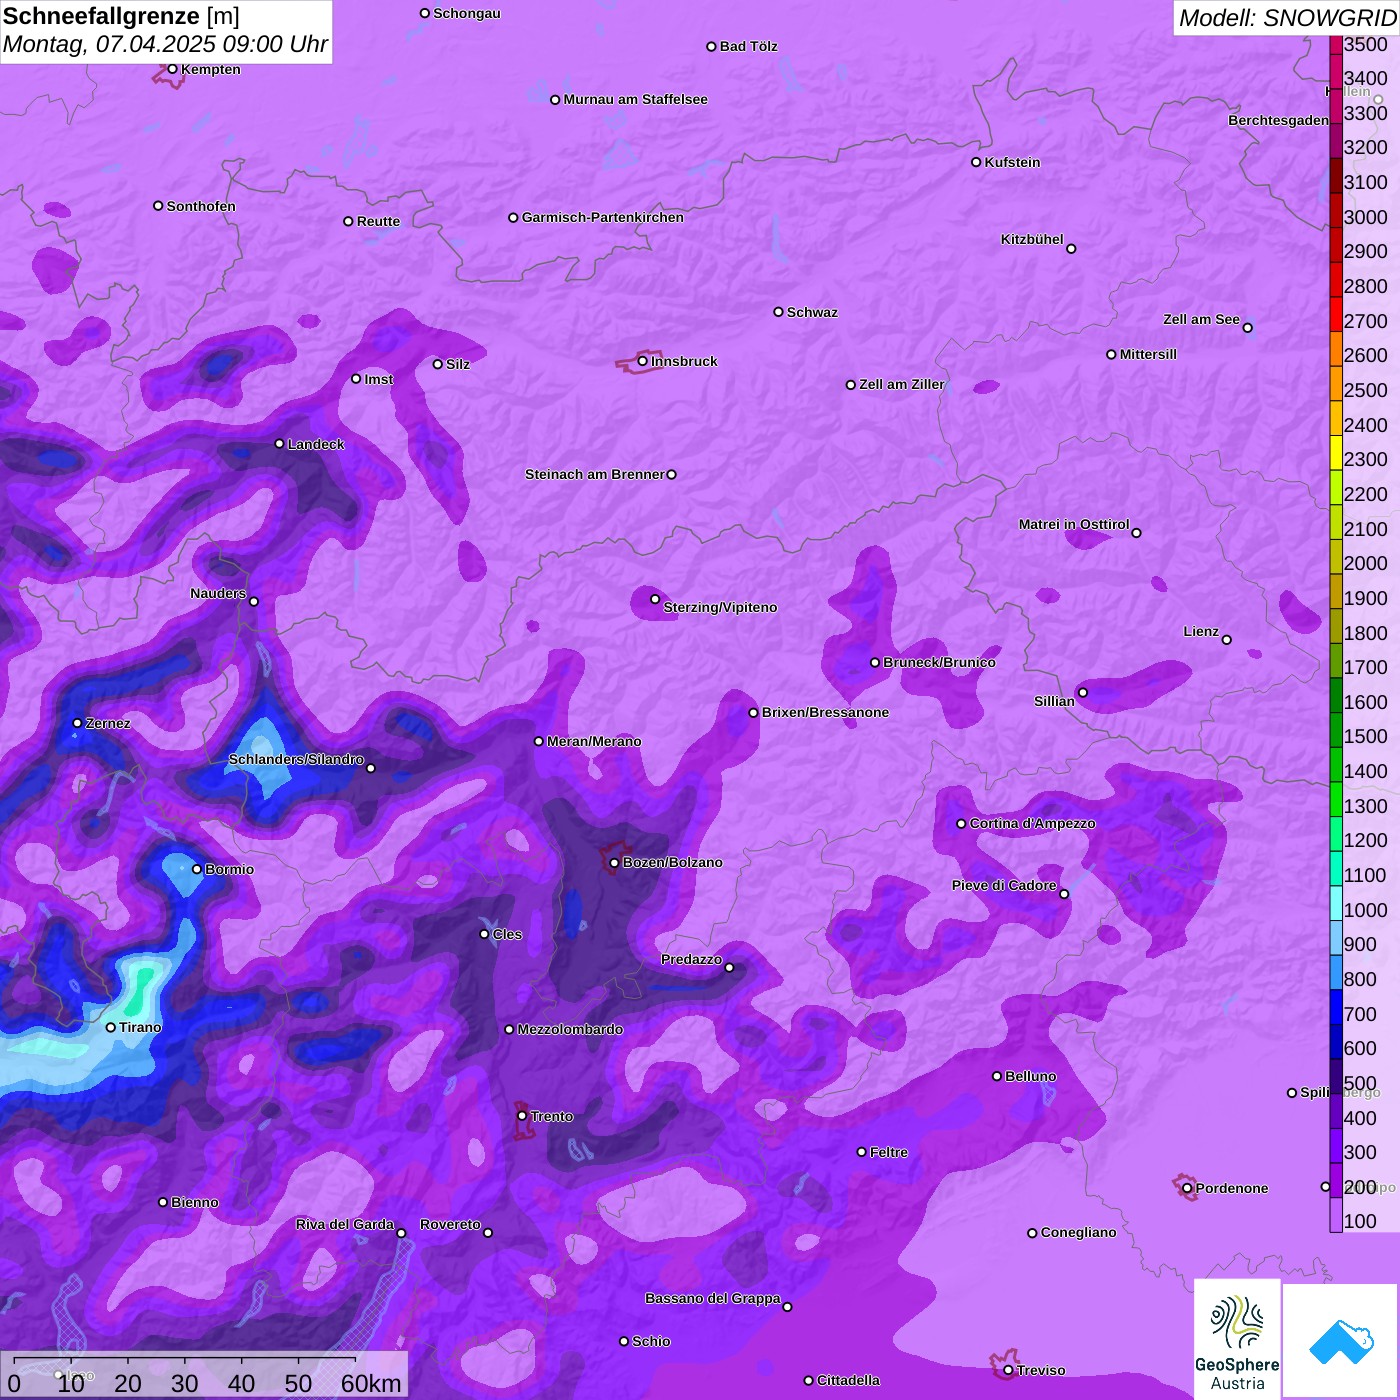Click Murnau am Staffelsee label
This screenshot has height=1400, width=1400.
tap(635, 99)
